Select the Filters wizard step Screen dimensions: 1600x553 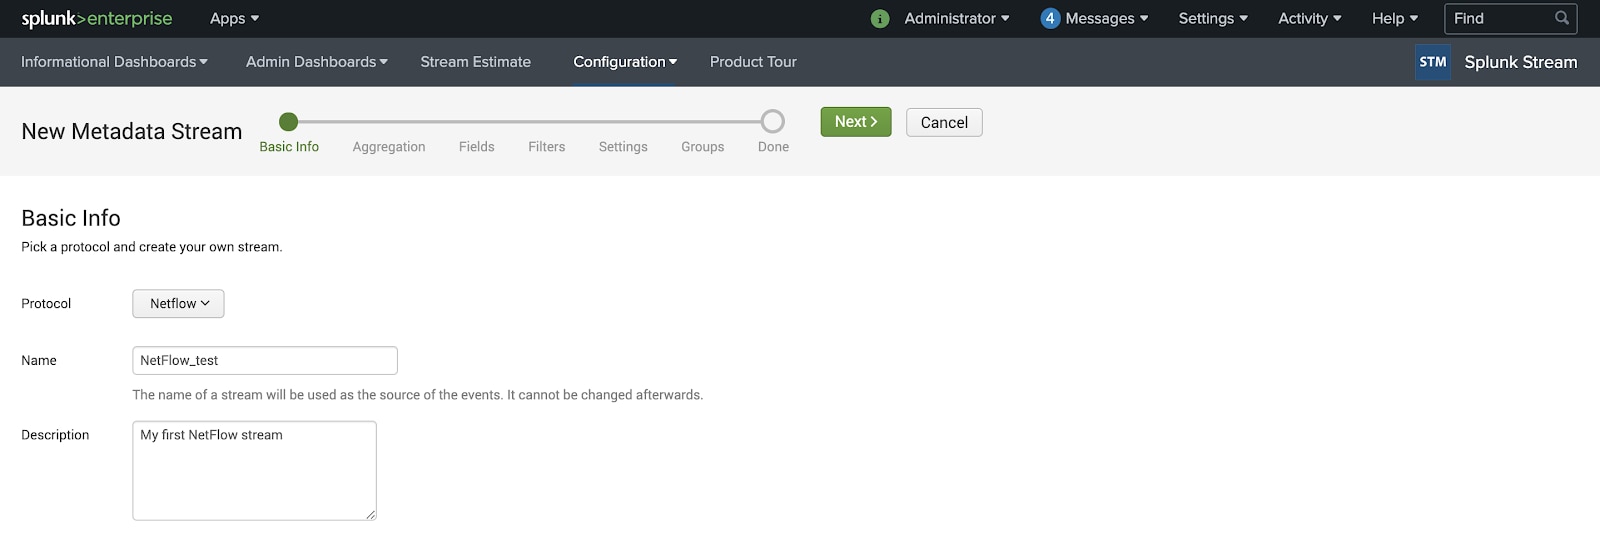click(547, 147)
